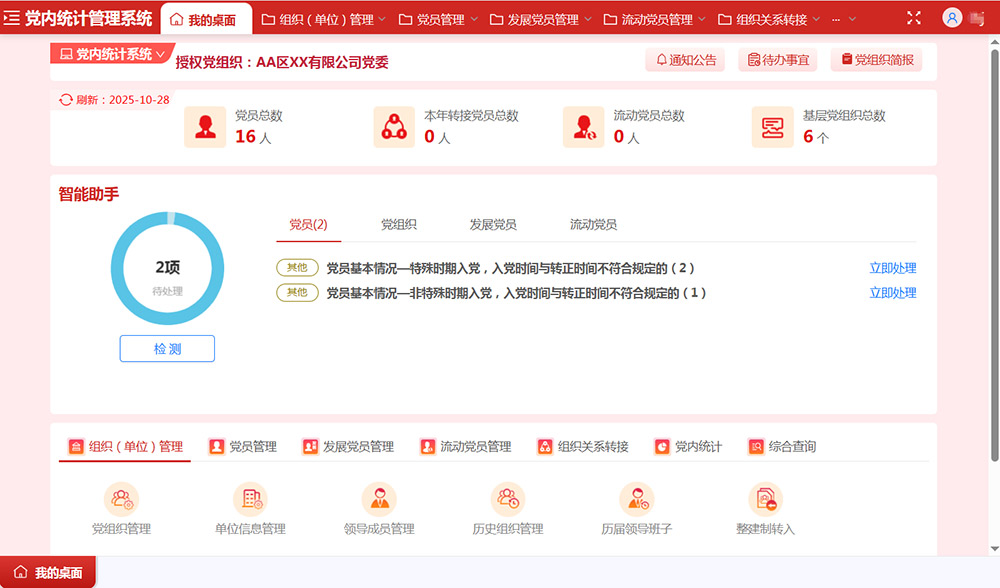Image resolution: width=1000 pixels, height=588 pixels.
Task: Click the 党内统计 tab icon
Action: click(x=662, y=446)
